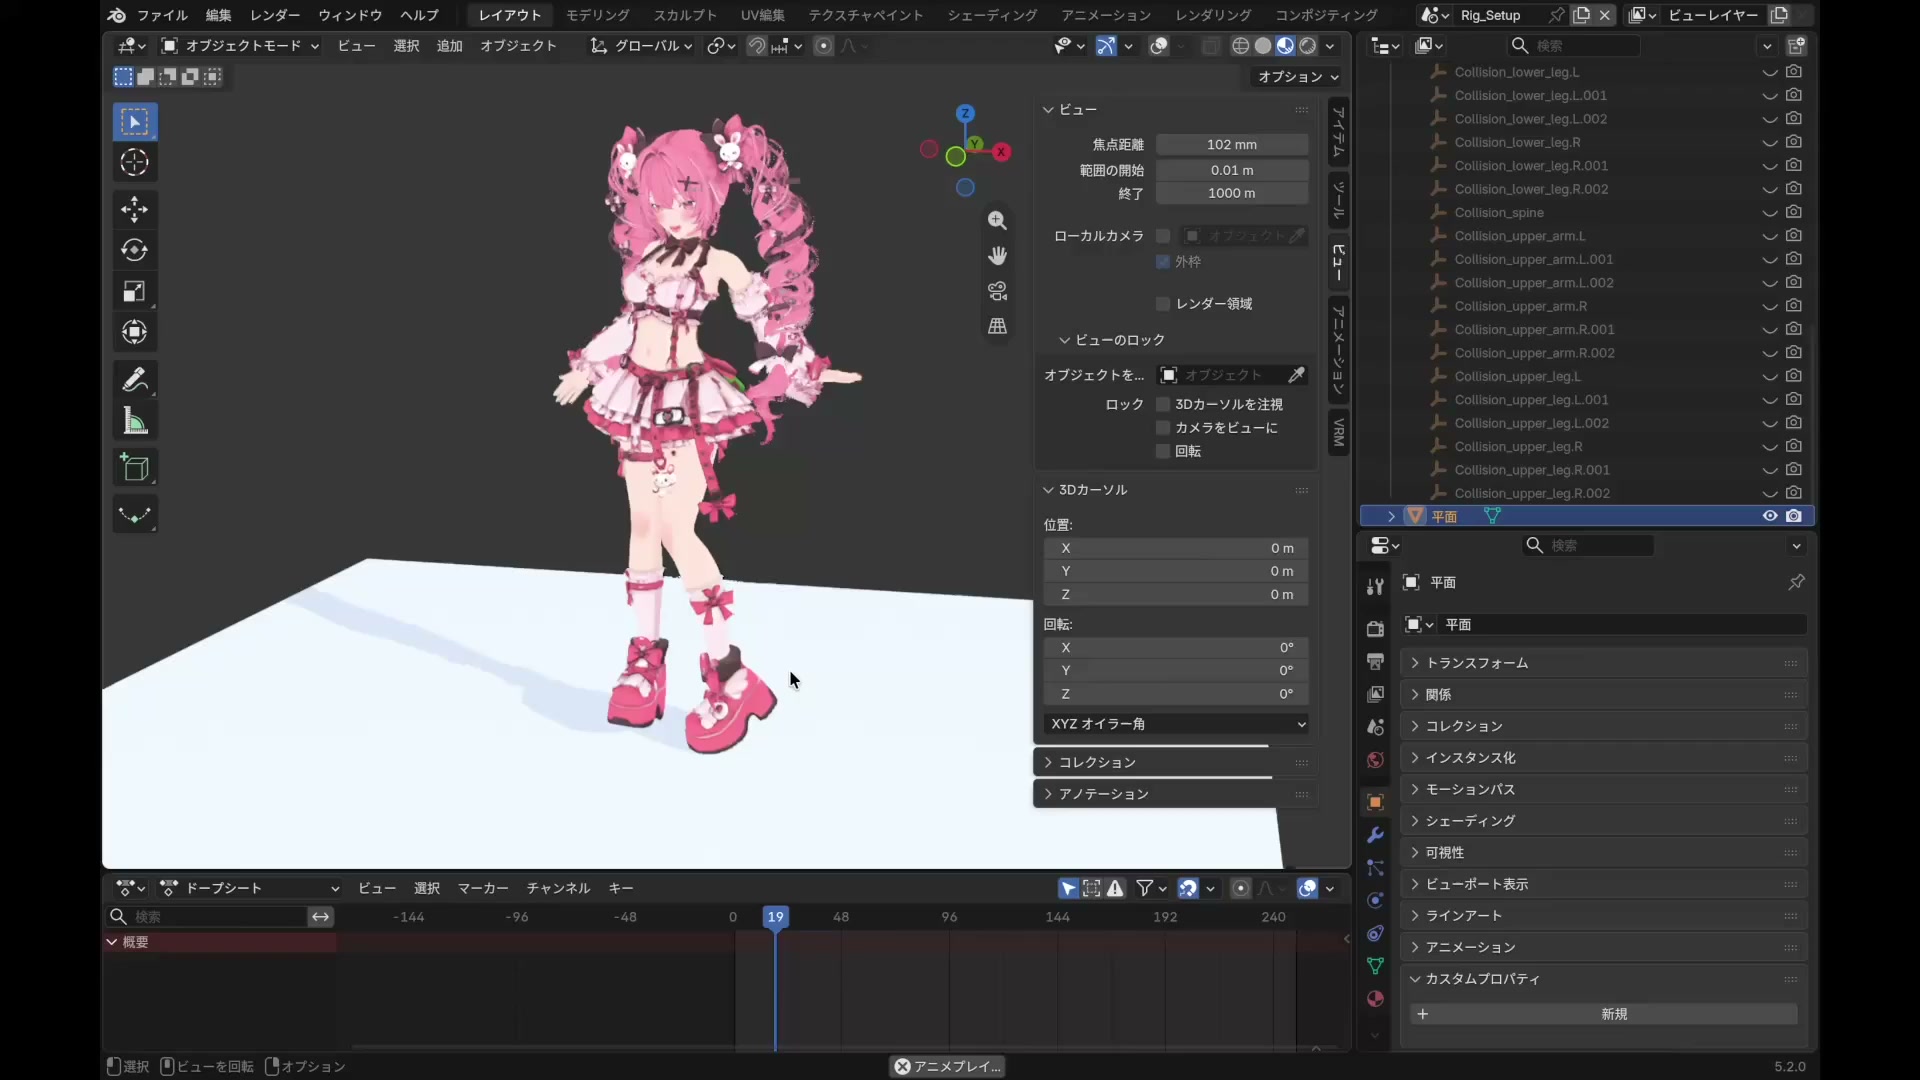Select the Move tool
This screenshot has height=1080, width=1920.
click(135, 210)
